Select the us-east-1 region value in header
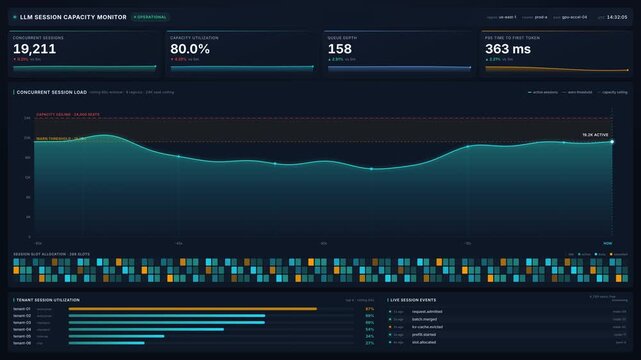 (507, 17)
